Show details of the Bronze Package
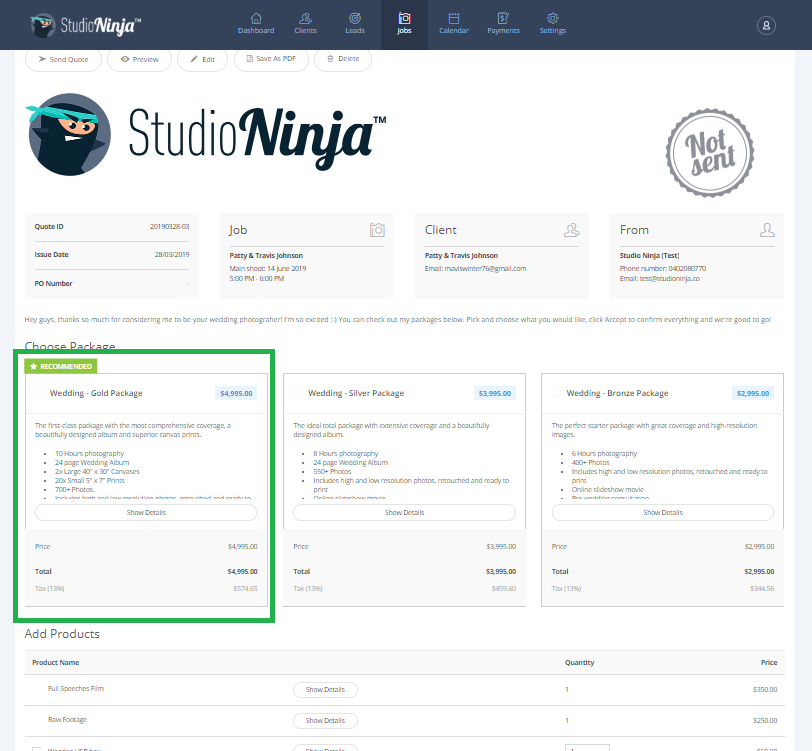 pyautogui.click(x=663, y=512)
